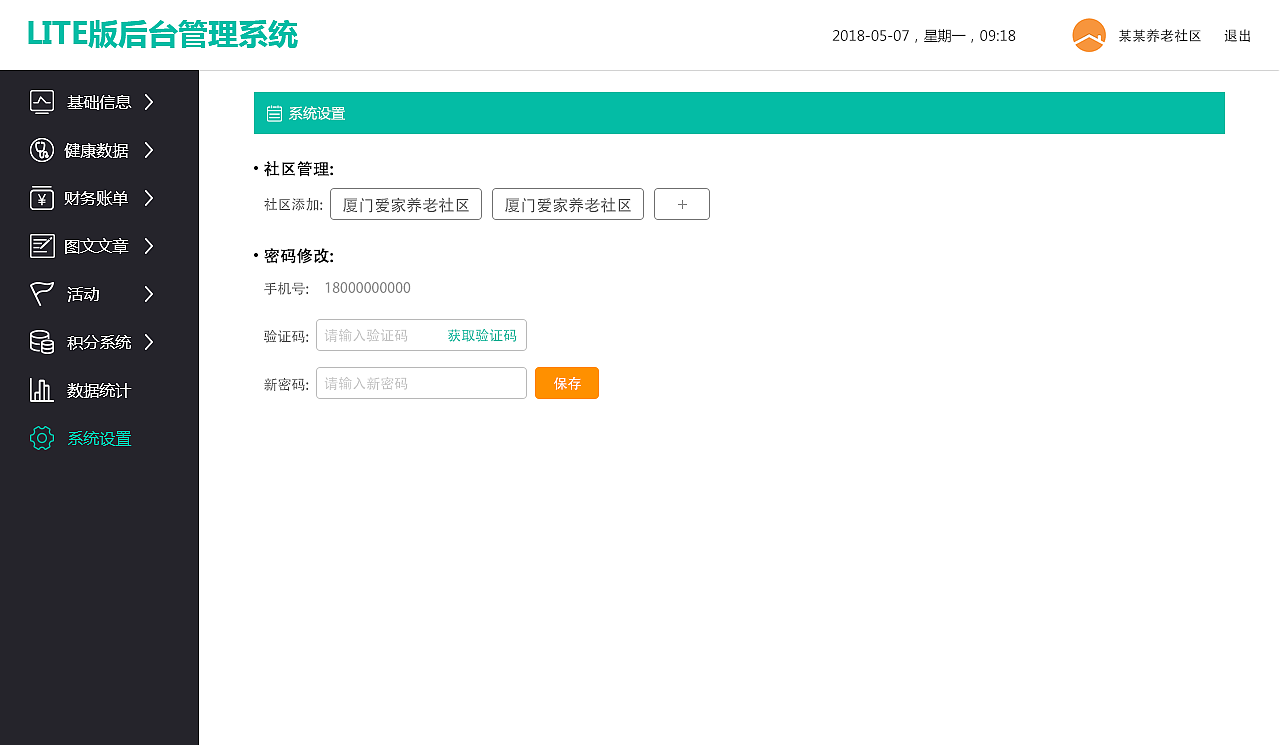Click the 系统设置 gear icon

point(41,438)
